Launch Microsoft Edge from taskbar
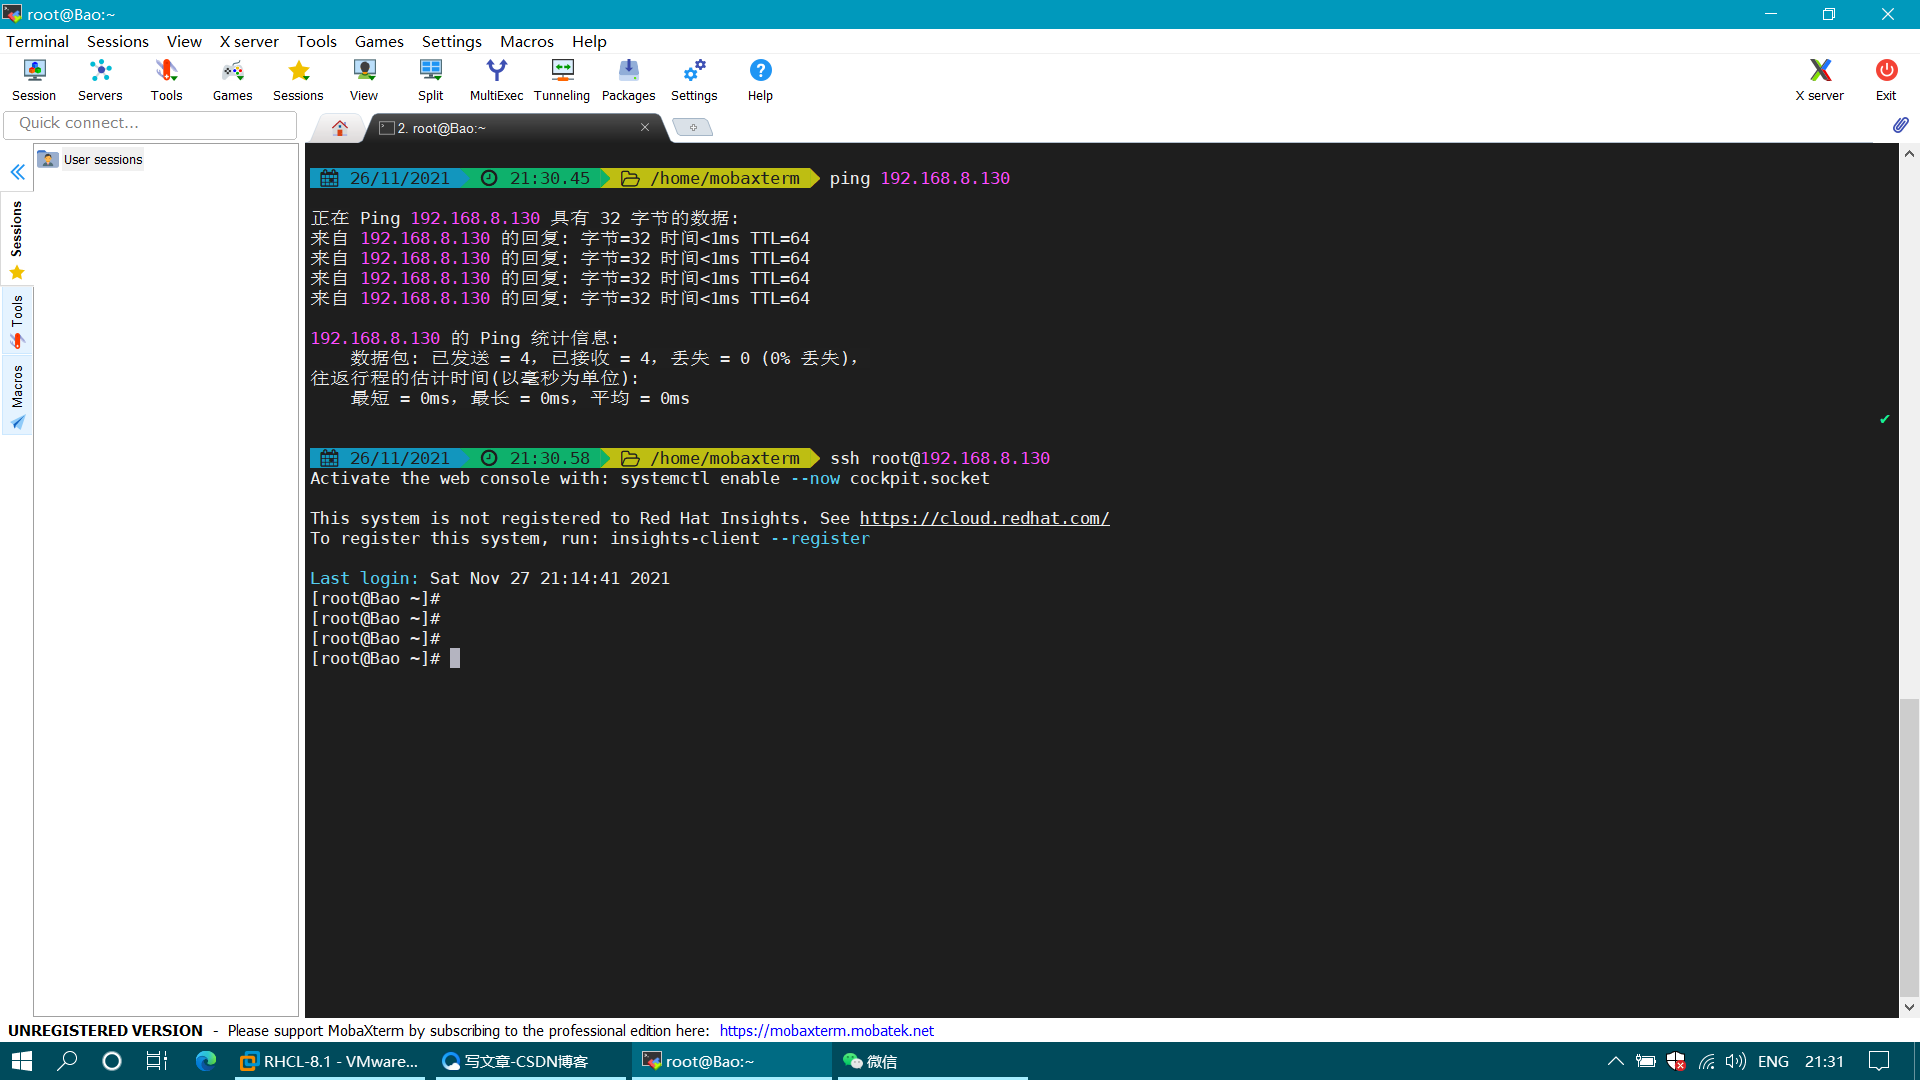1920x1080 pixels. pyautogui.click(x=206, y=1061)
